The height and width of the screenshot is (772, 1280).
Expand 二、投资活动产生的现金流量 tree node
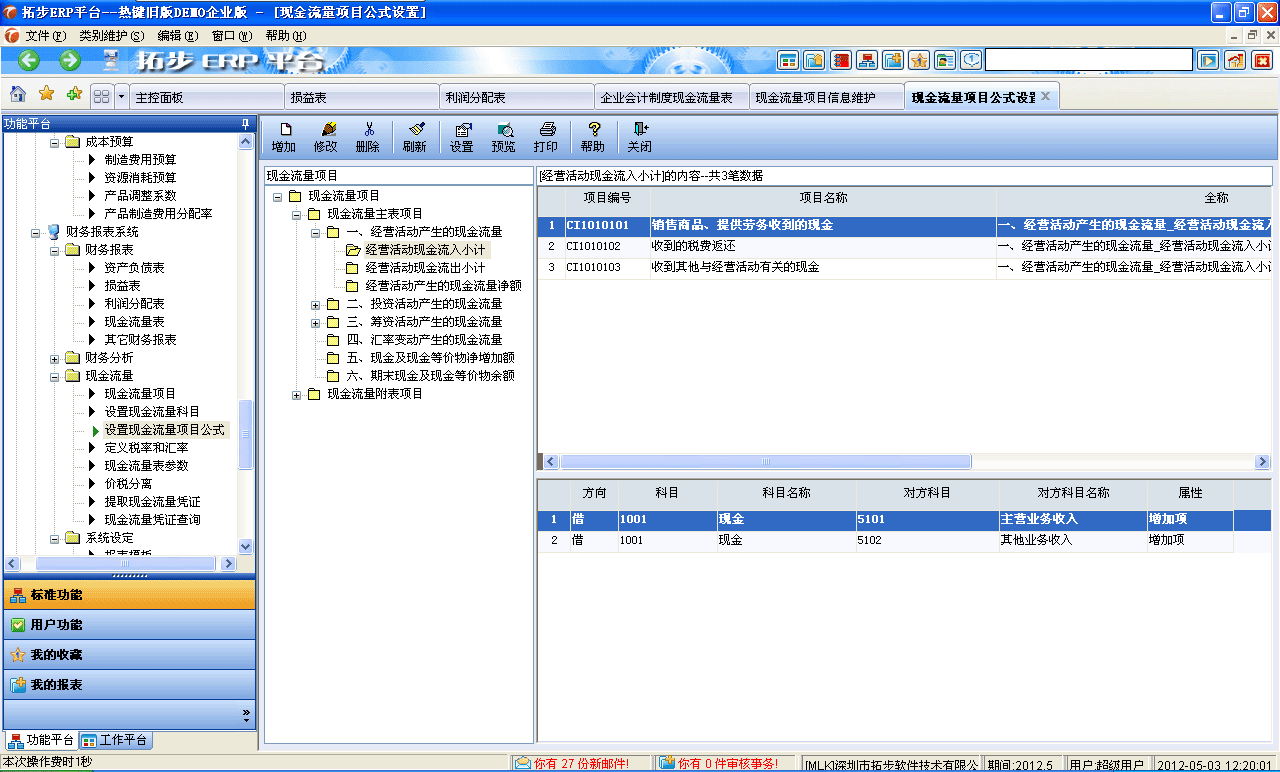click(x=315, y=307)
